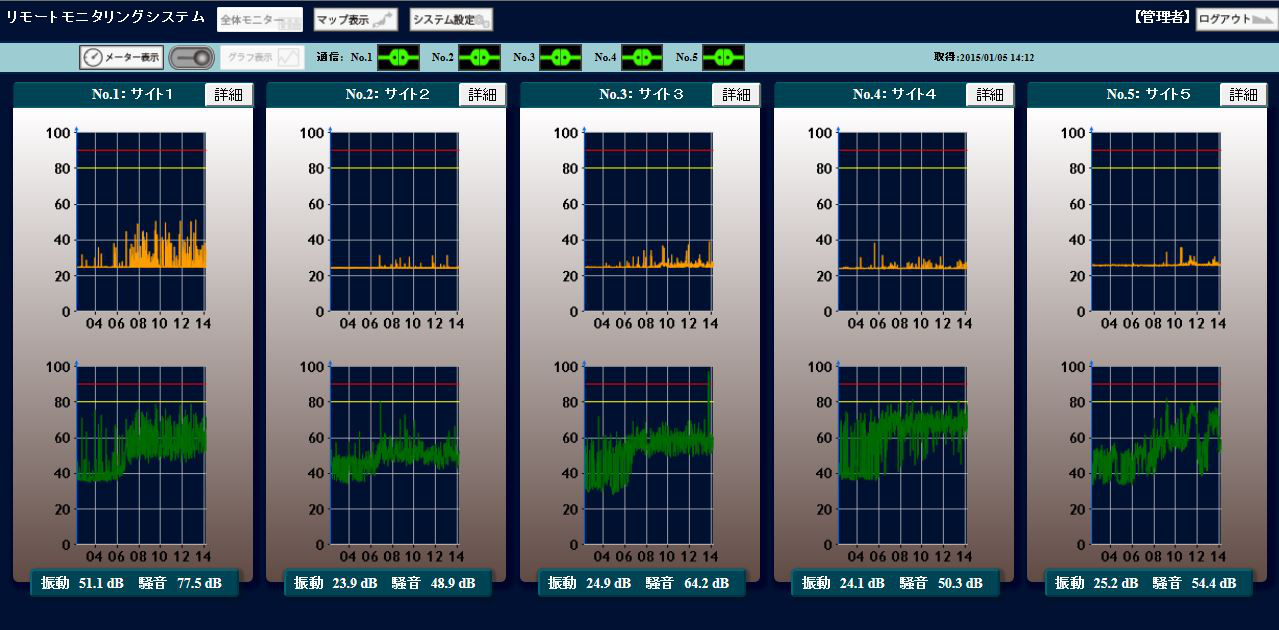Screen dimensions: 1279x630
Task: Click the green noise chart of サイト1
Action: tap(141, 456)
